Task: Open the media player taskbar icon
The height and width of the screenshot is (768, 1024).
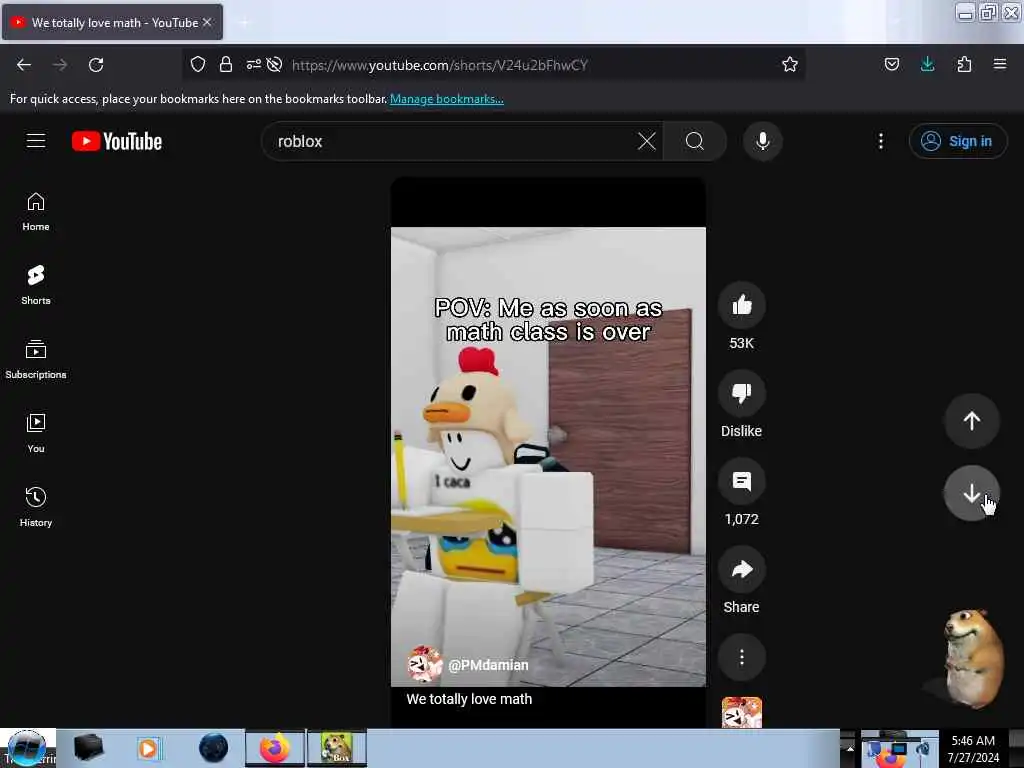Action: (x=148, y=748)
